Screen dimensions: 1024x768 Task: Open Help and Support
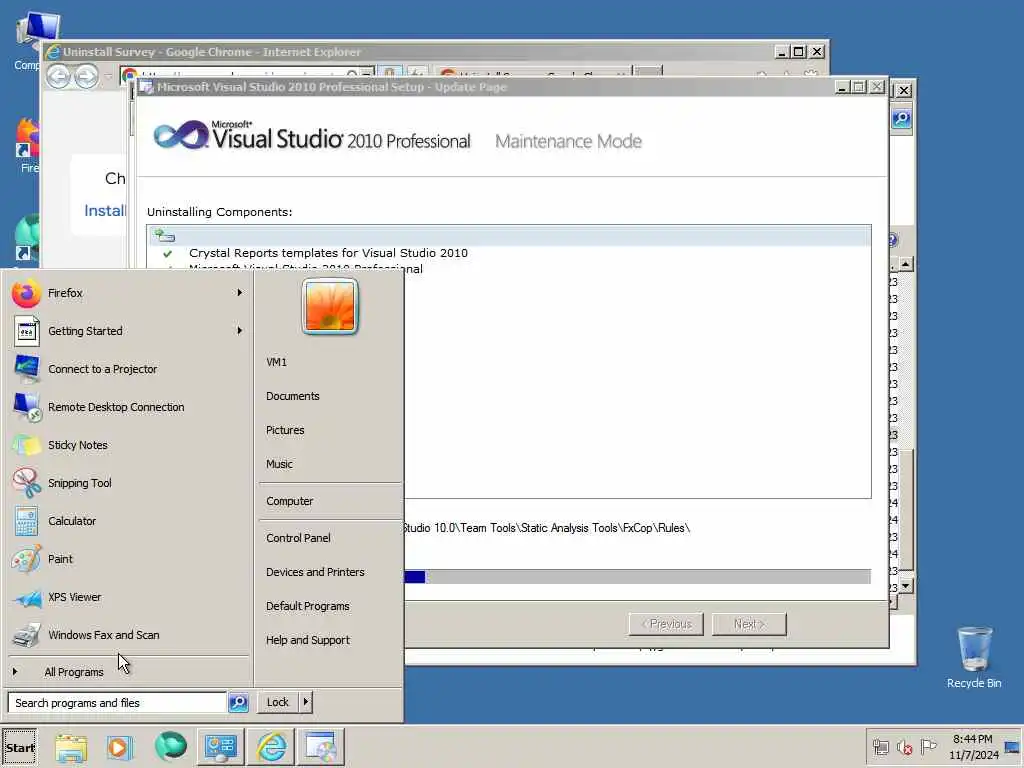[308, 640]
